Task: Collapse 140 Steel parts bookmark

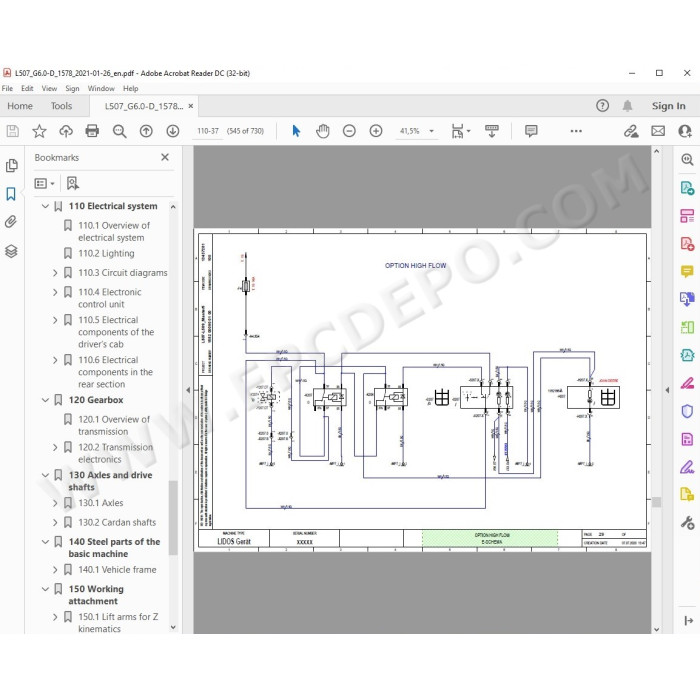Action: coord(45,542)
